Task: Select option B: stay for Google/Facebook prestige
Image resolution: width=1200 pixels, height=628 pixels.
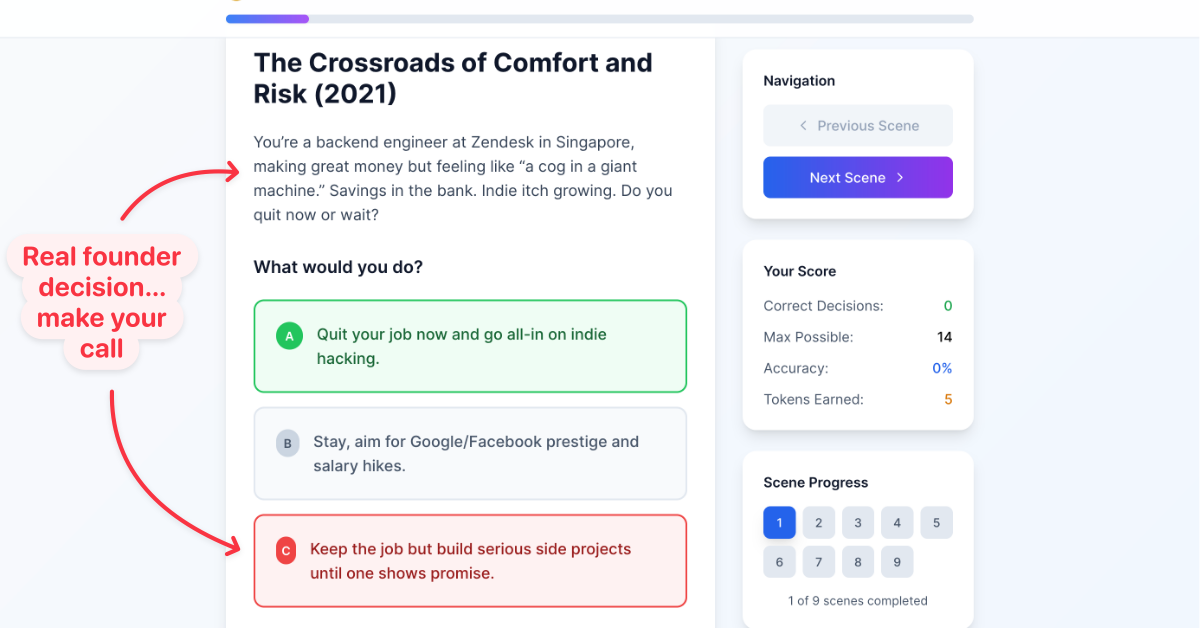Action: 470,453
